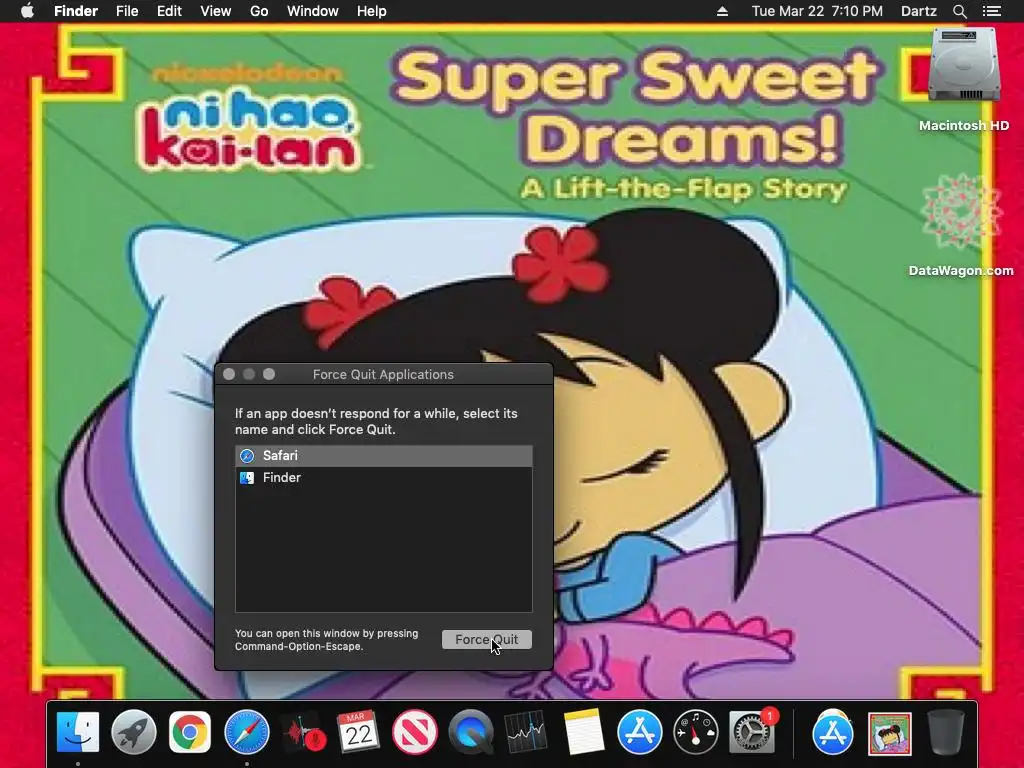Click the eject icon in menu bar
Image resolution: width=1024 pixels, height=768 pixels.
point(722,11)
